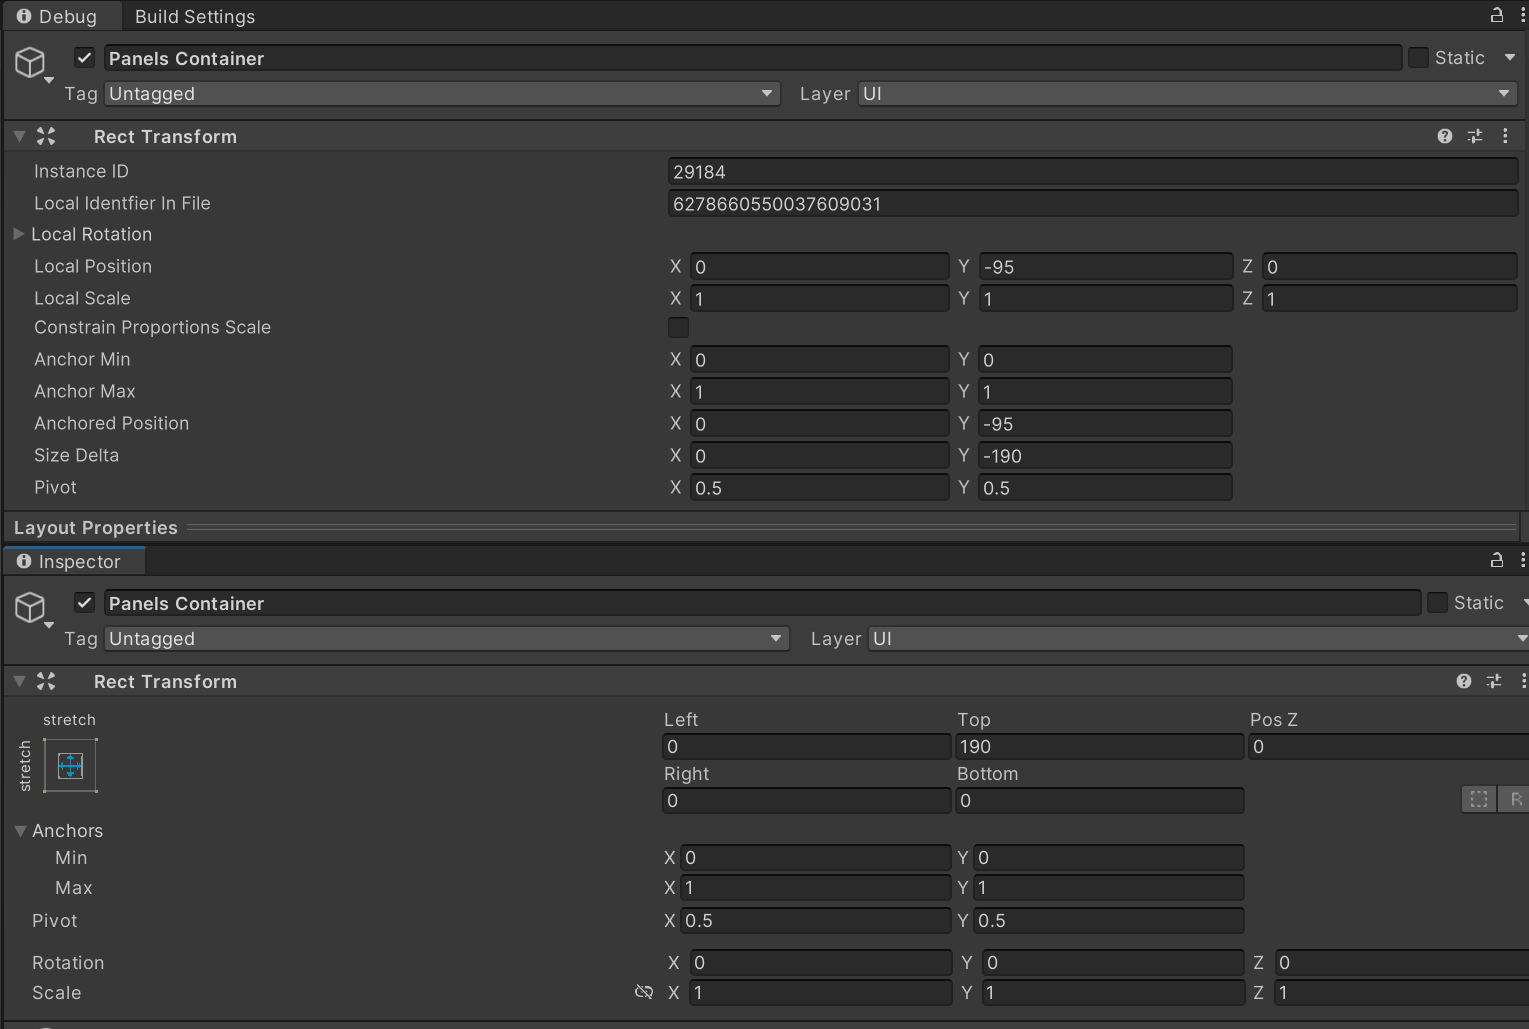Enable Blueprint mode in the Inspector
1529x1029 pixels.
(1478, 799)
